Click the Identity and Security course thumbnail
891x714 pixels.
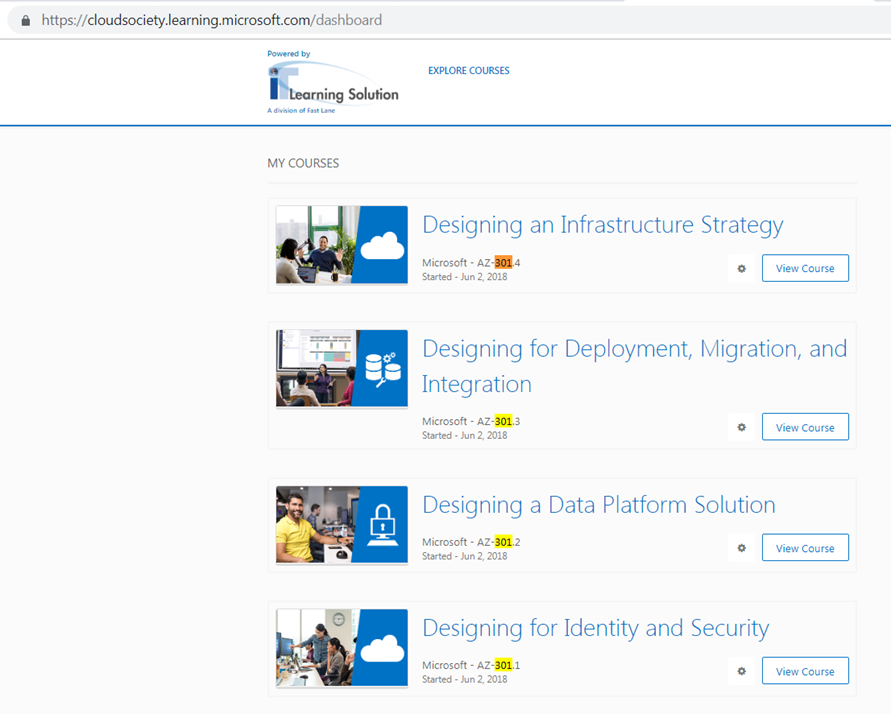342,648
